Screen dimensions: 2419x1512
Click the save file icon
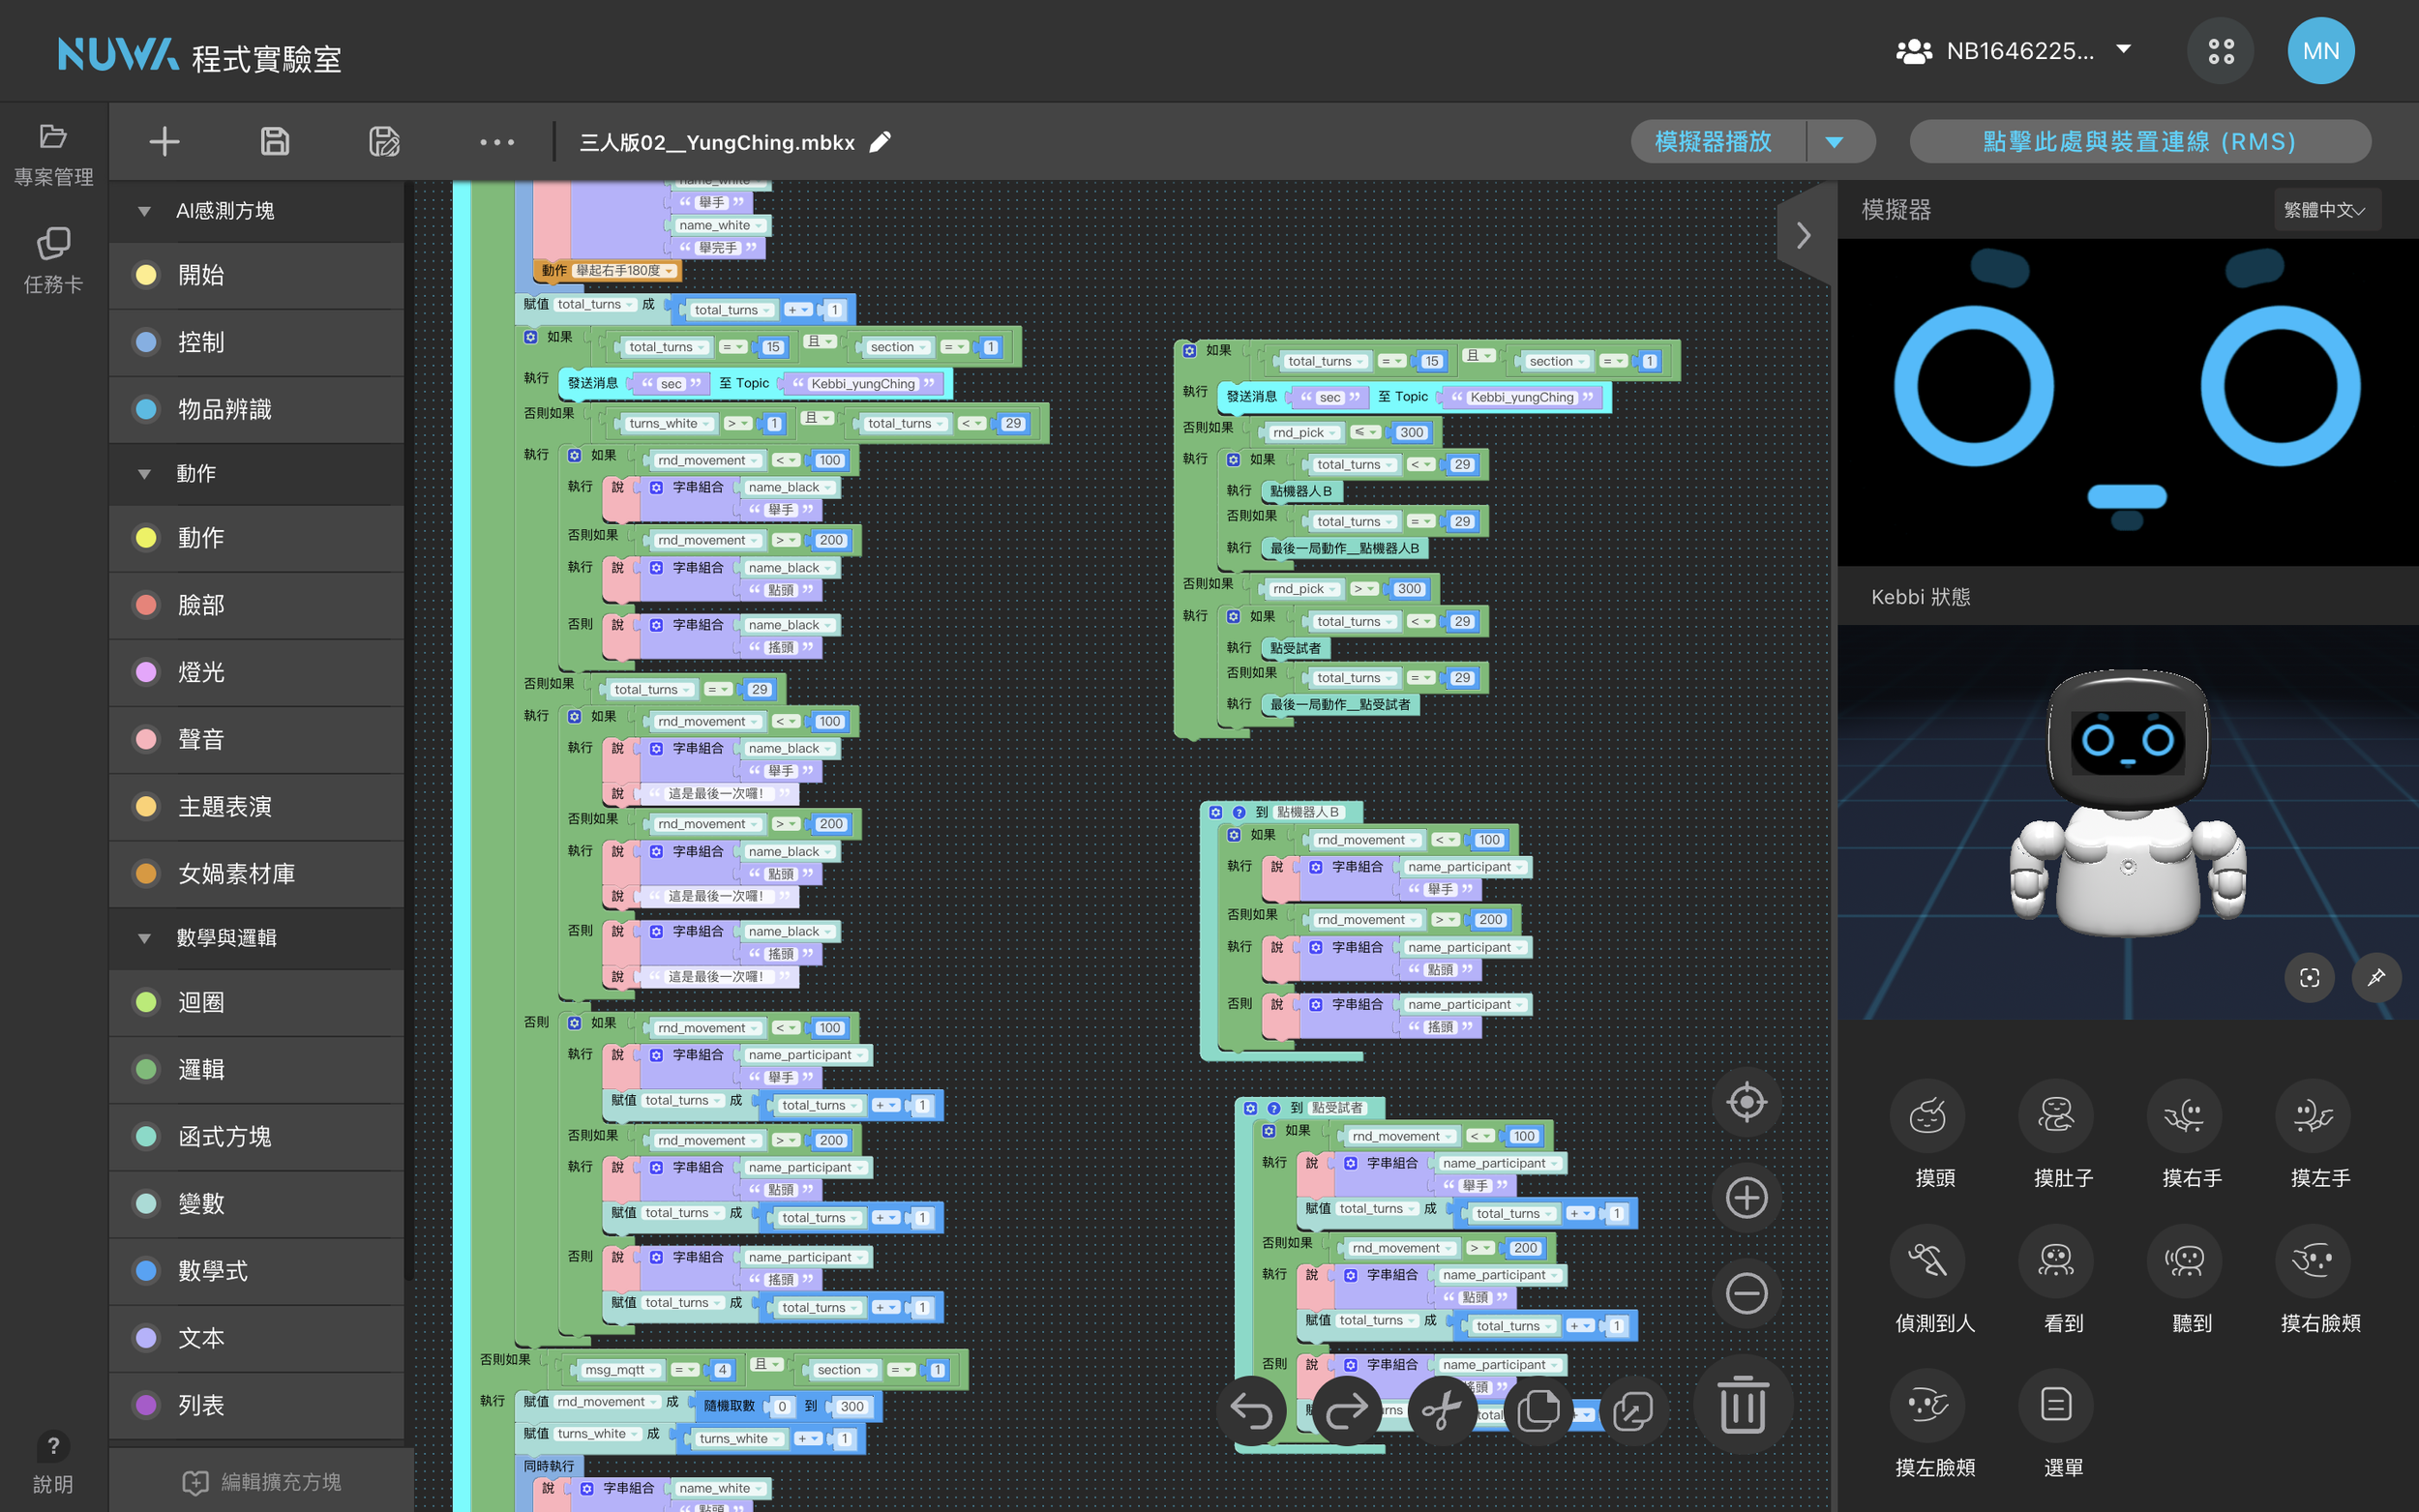point(275,142)
